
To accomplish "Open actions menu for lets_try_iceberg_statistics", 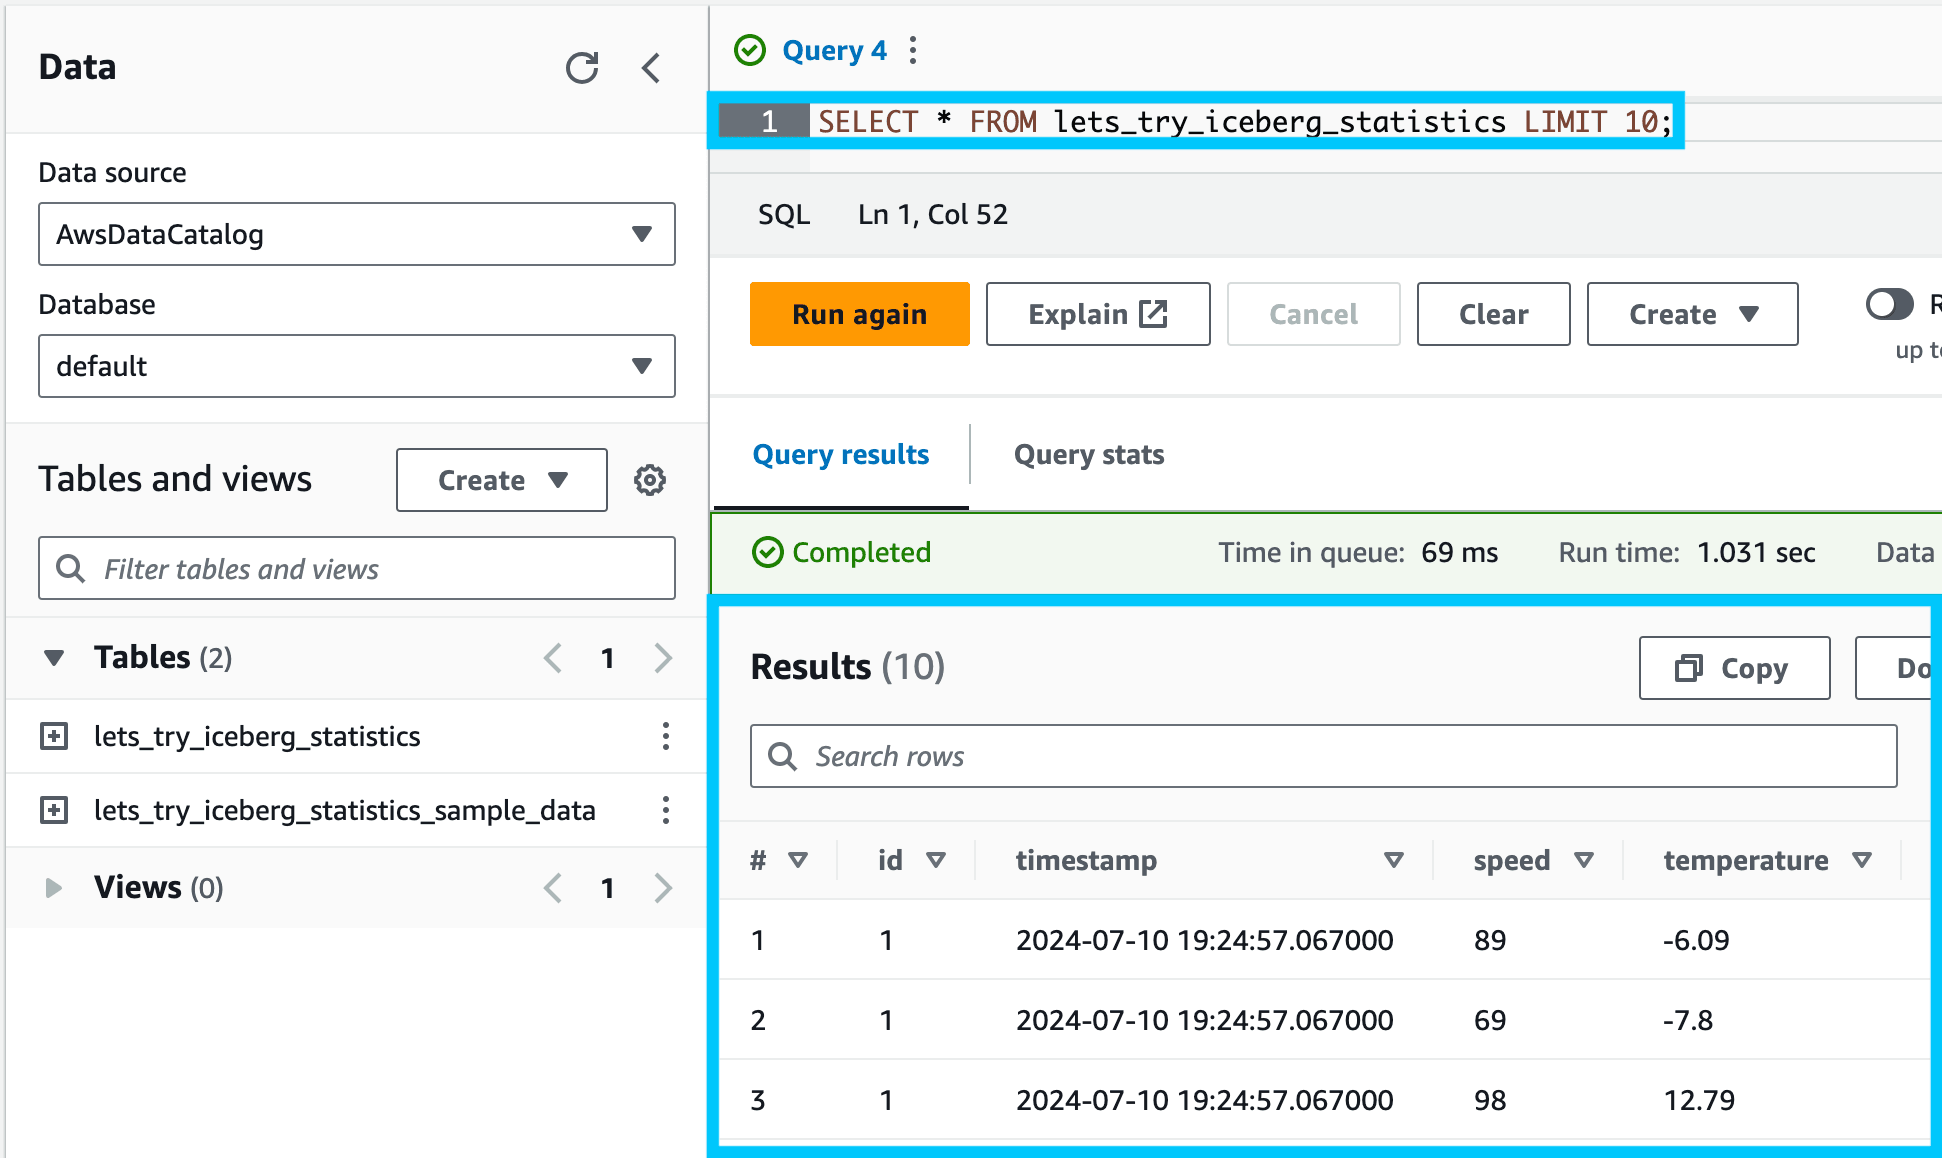I will click(666, 736).
